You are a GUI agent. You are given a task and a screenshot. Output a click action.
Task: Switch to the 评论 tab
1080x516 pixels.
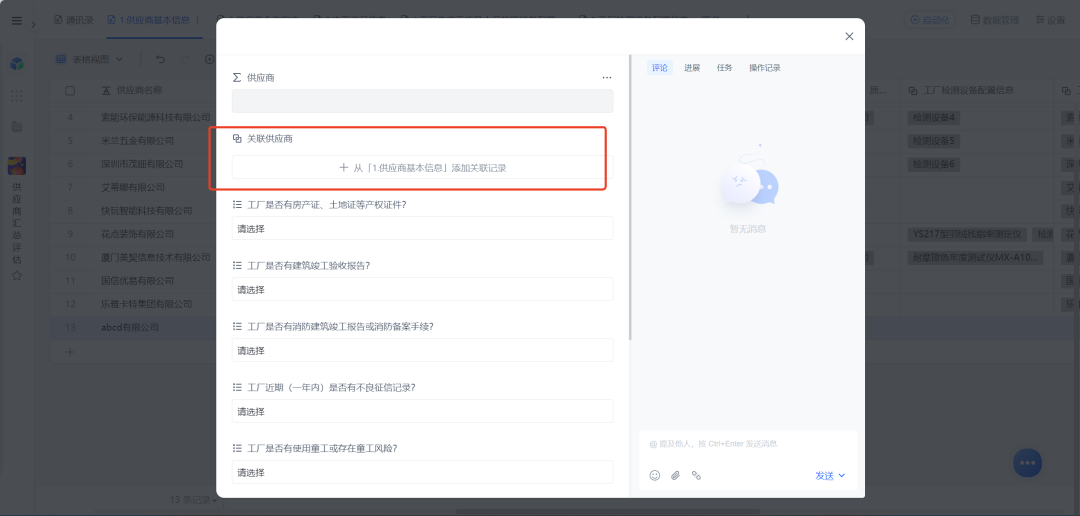[659, 68]
